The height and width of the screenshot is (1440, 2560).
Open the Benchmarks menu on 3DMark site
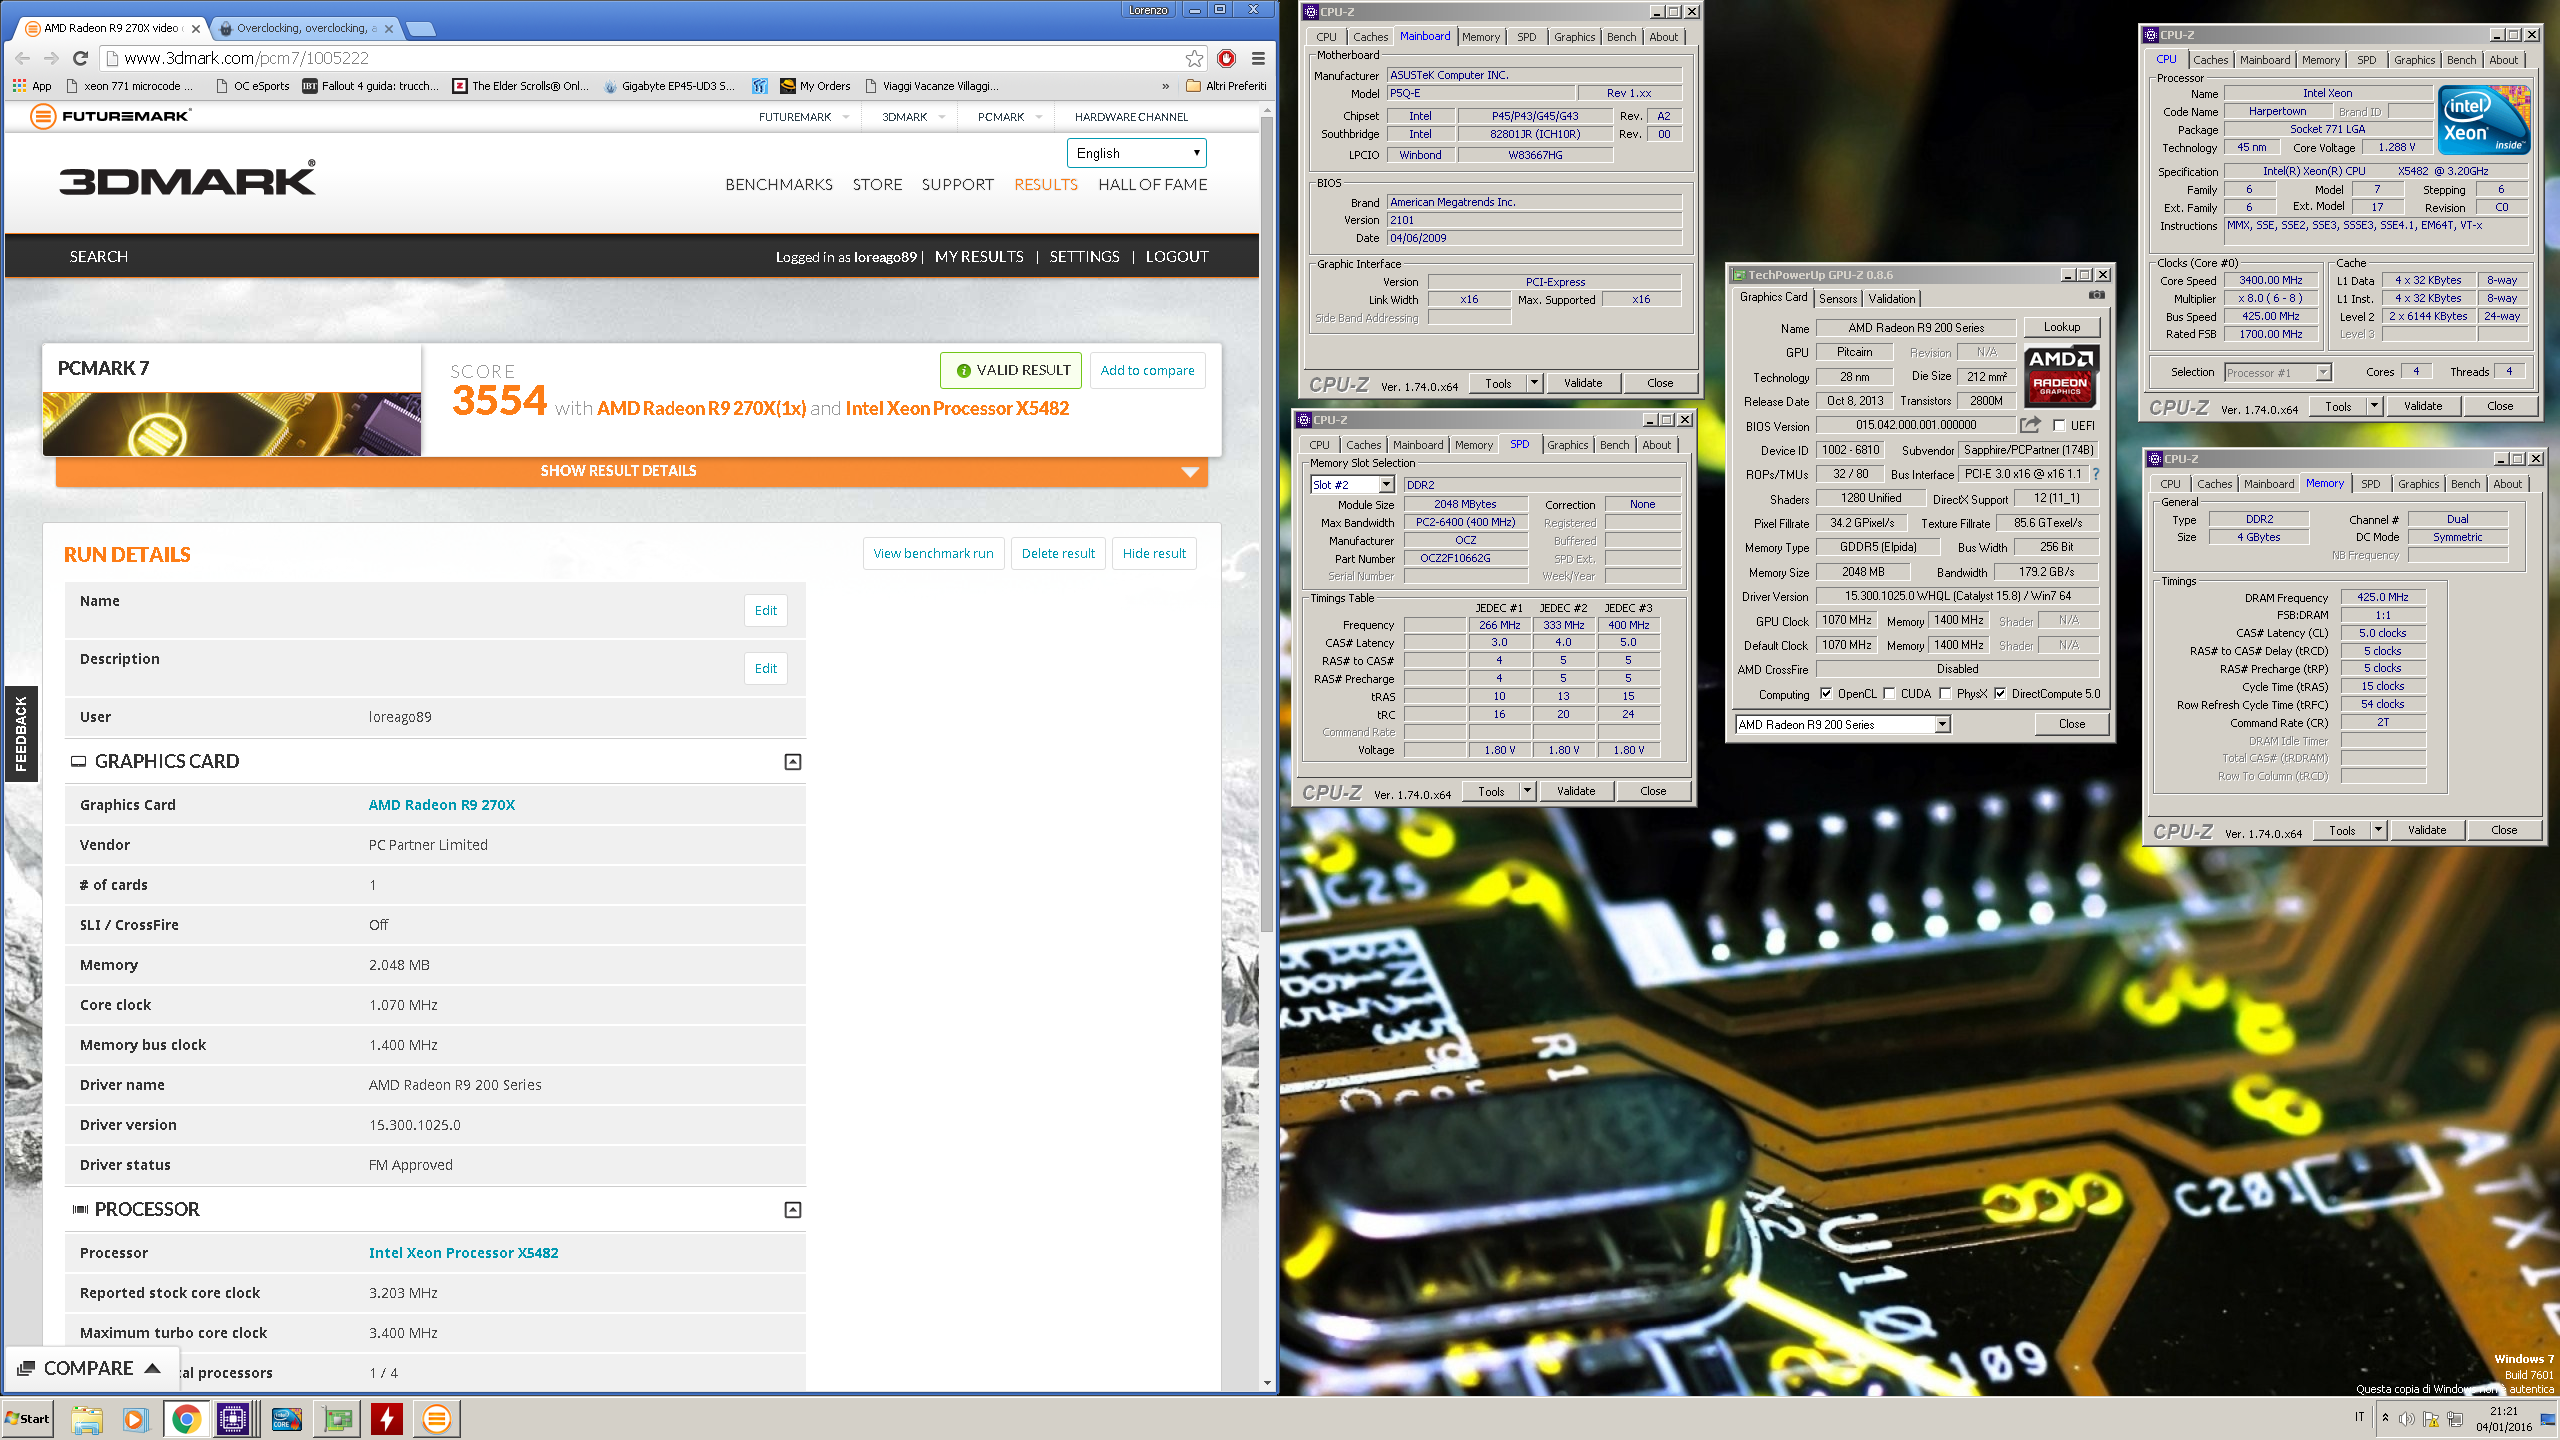click(x=779, y=184)
